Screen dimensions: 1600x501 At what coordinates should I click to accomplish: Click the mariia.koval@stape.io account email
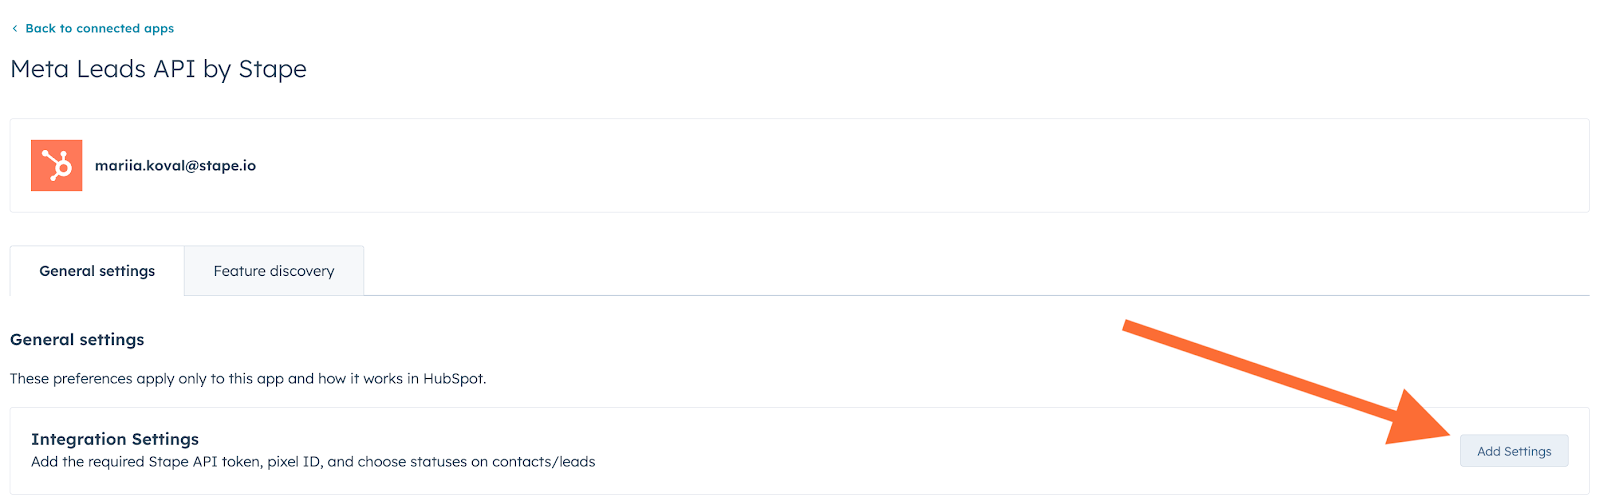[175, 166]
